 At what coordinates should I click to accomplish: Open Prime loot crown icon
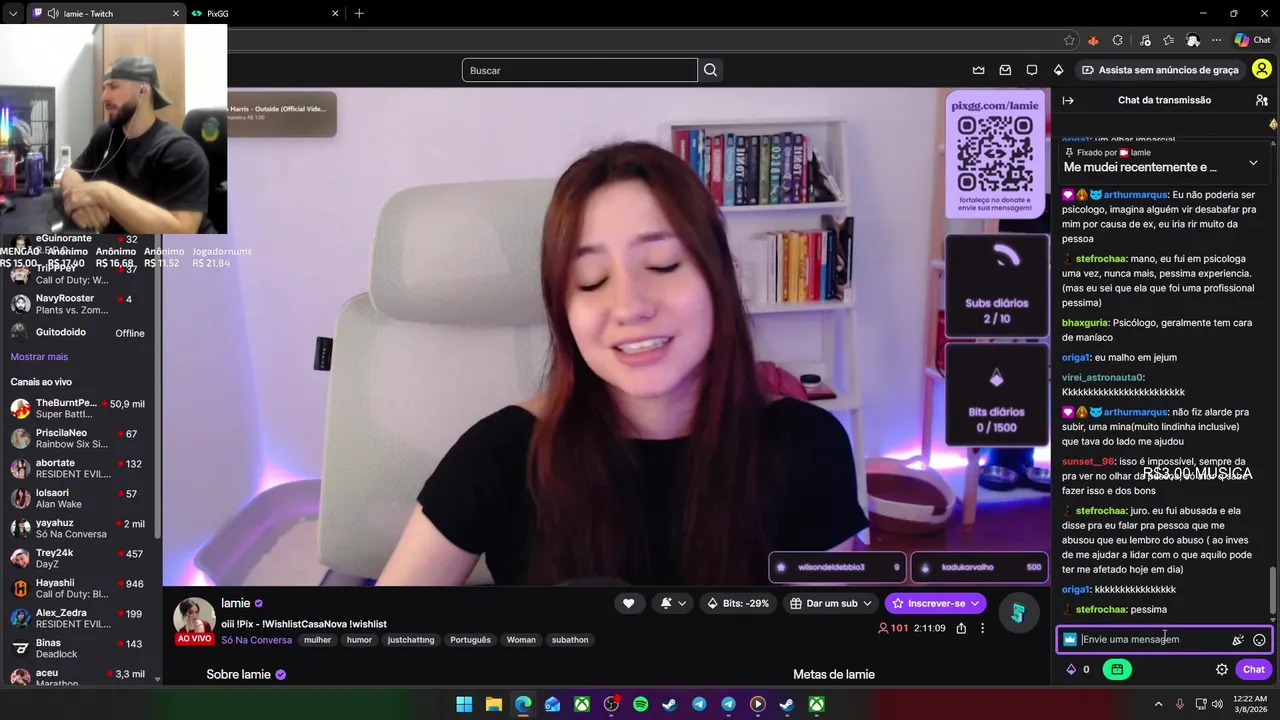[x=978, y=70]
